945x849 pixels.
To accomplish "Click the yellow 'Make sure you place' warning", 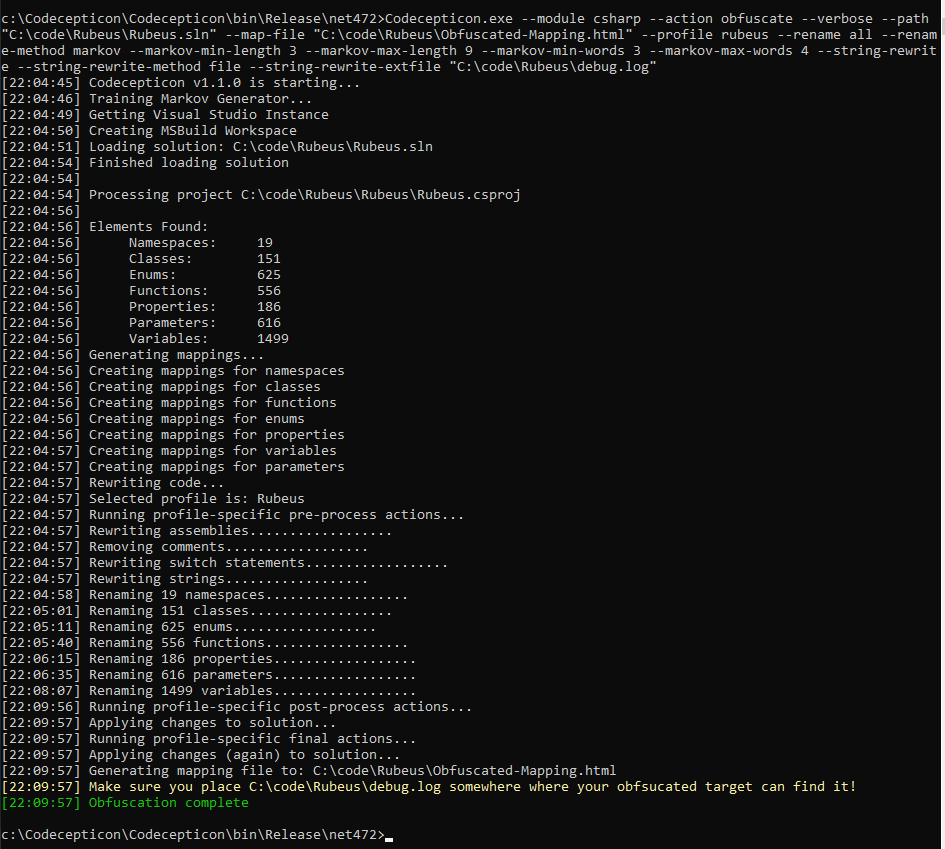I will pos(429,787).
